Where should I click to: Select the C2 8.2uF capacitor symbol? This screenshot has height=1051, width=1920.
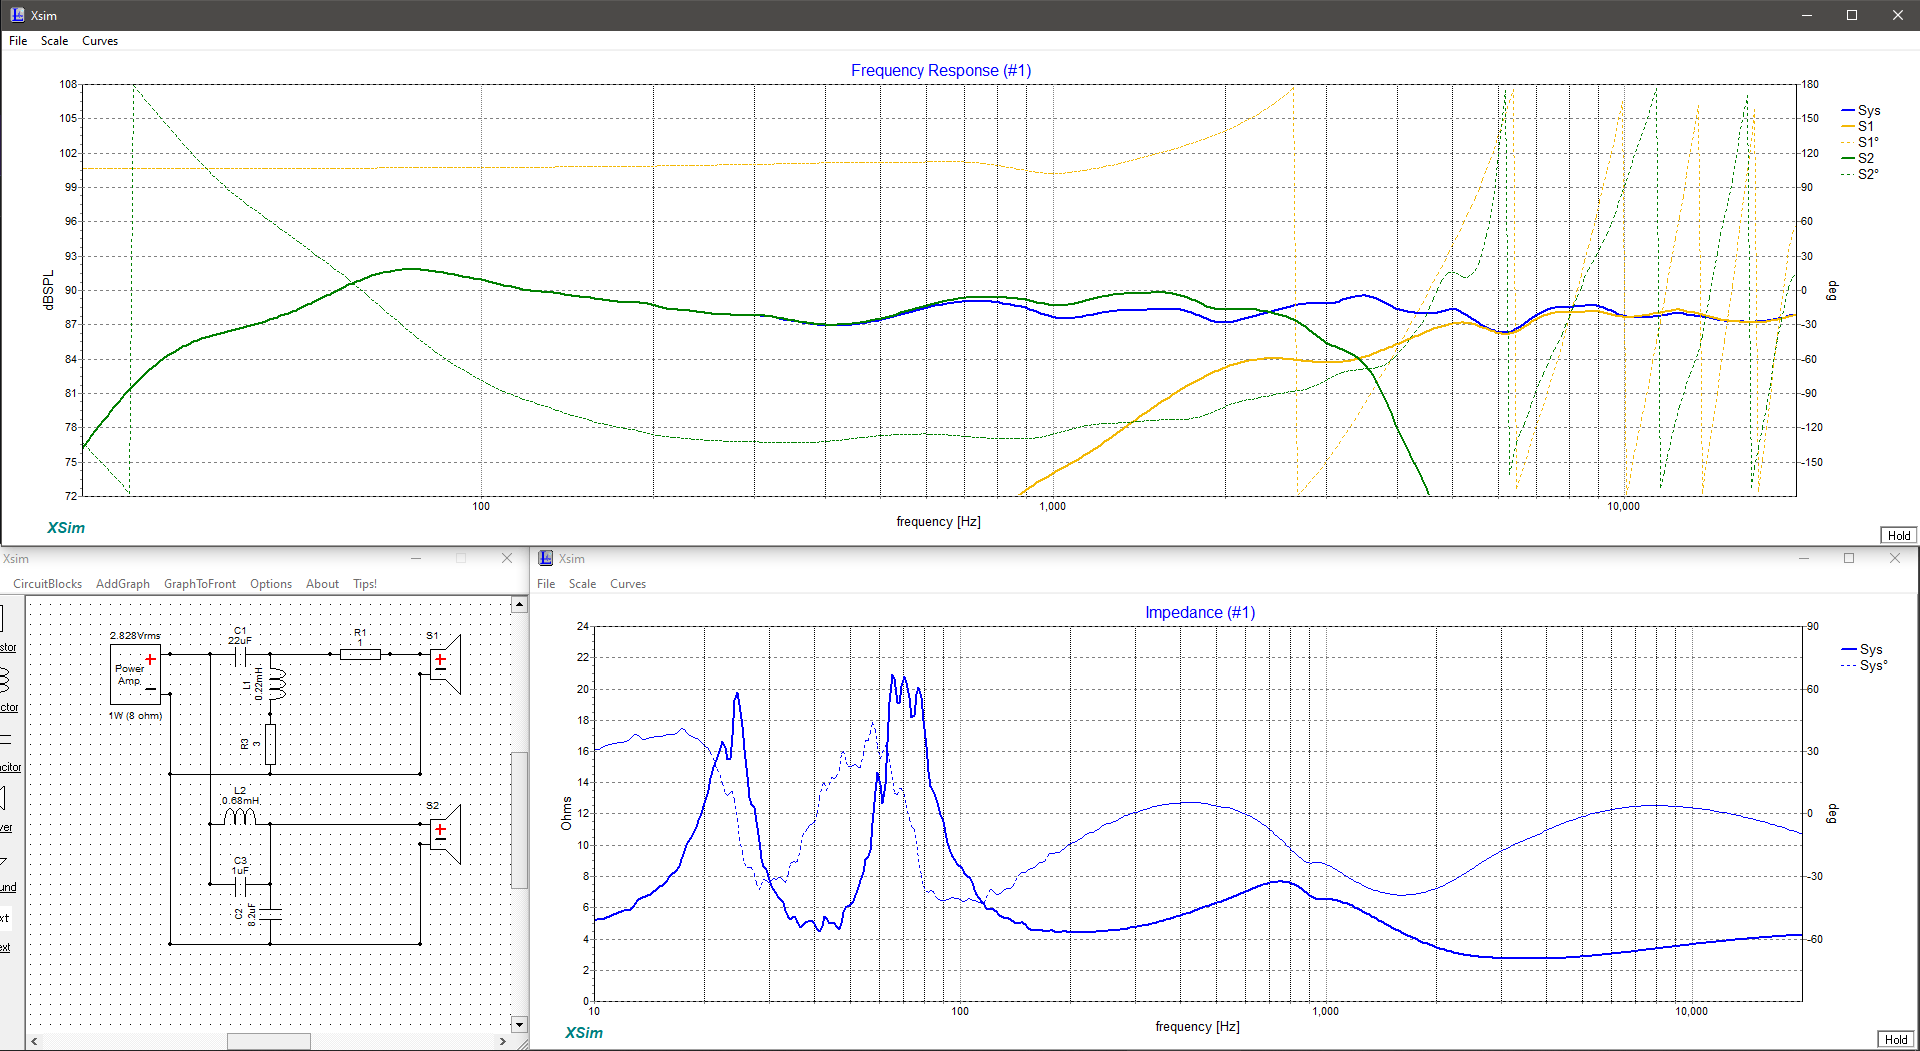point(270,914)
